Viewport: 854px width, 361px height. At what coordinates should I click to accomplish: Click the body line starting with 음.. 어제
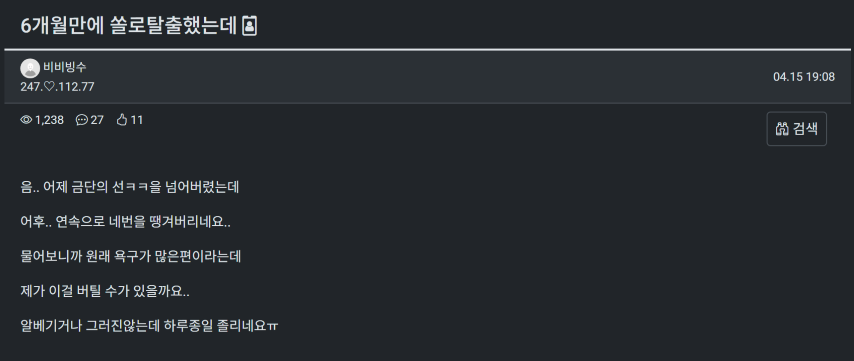130,187
